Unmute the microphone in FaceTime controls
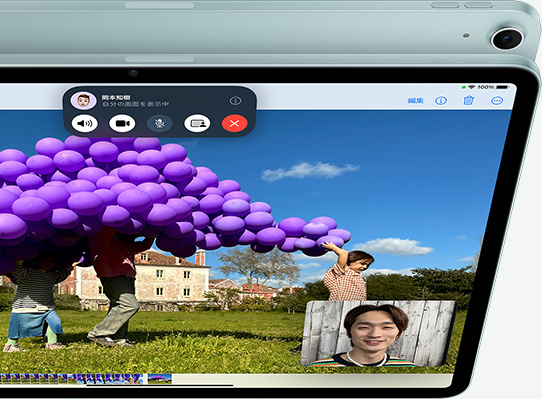The width and height of the screenshot is (542, 399). point(159,123)
